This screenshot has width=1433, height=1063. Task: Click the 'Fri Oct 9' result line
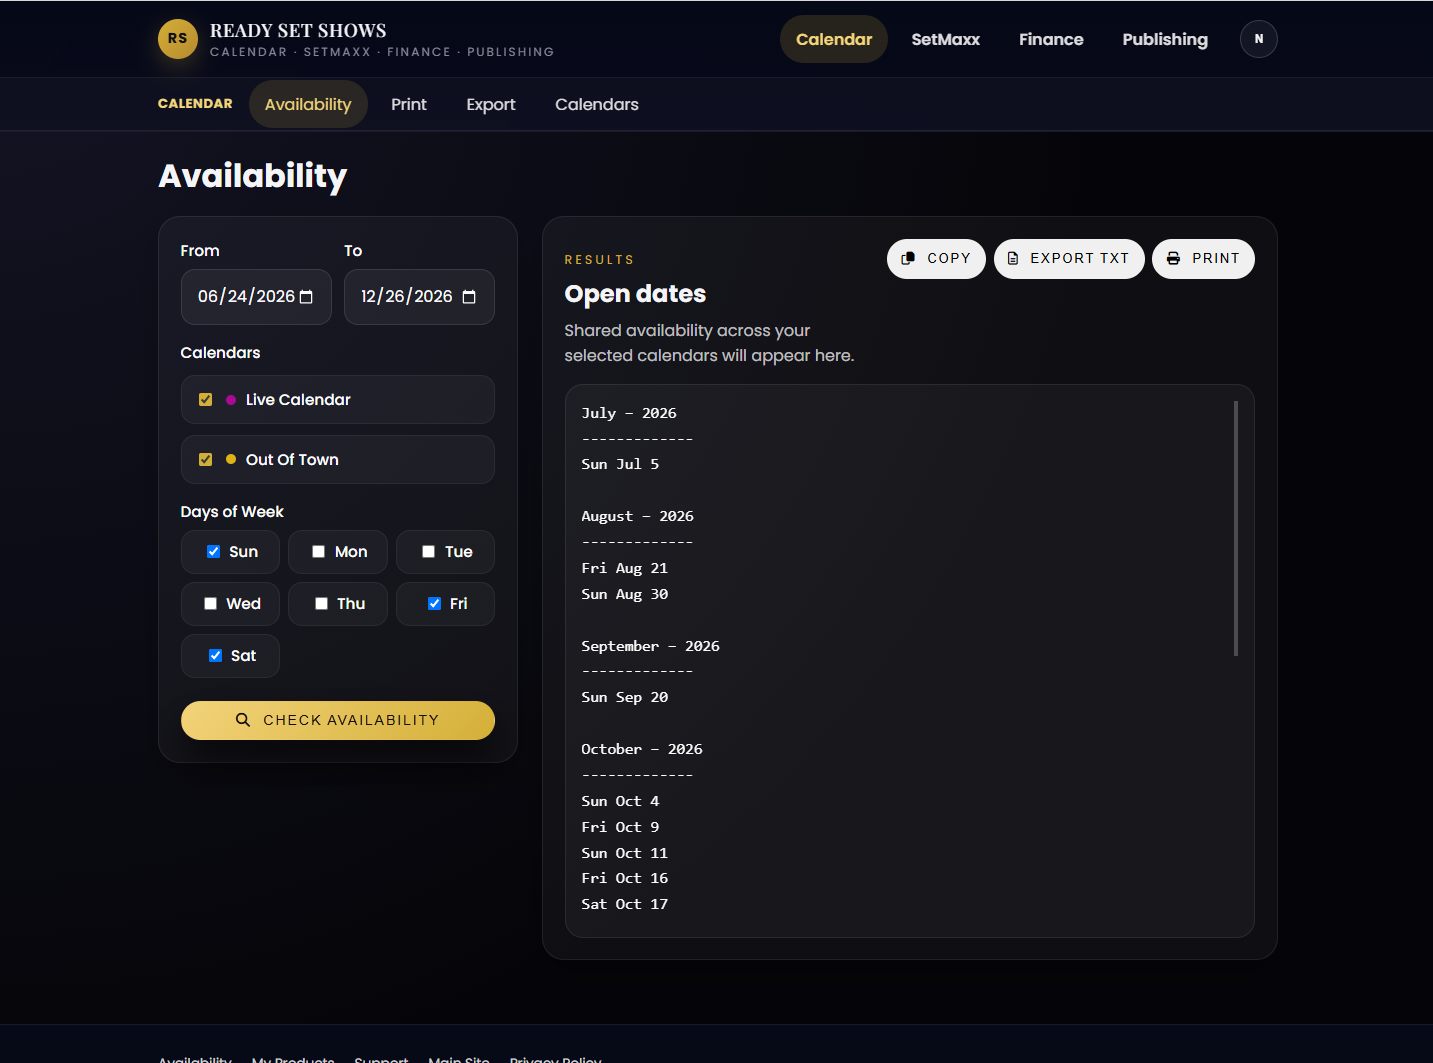[x=620, y=827]
